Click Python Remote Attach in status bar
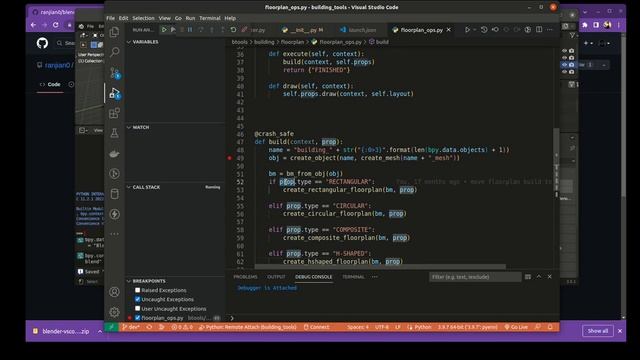The image size is (640, 360). point(247,327)
